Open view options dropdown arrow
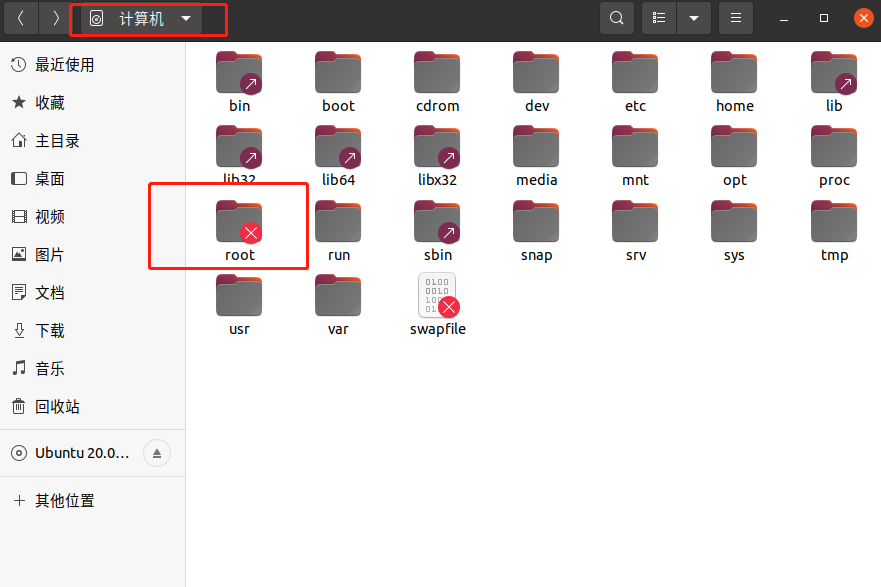881x587 pixels. coord(694,19)
